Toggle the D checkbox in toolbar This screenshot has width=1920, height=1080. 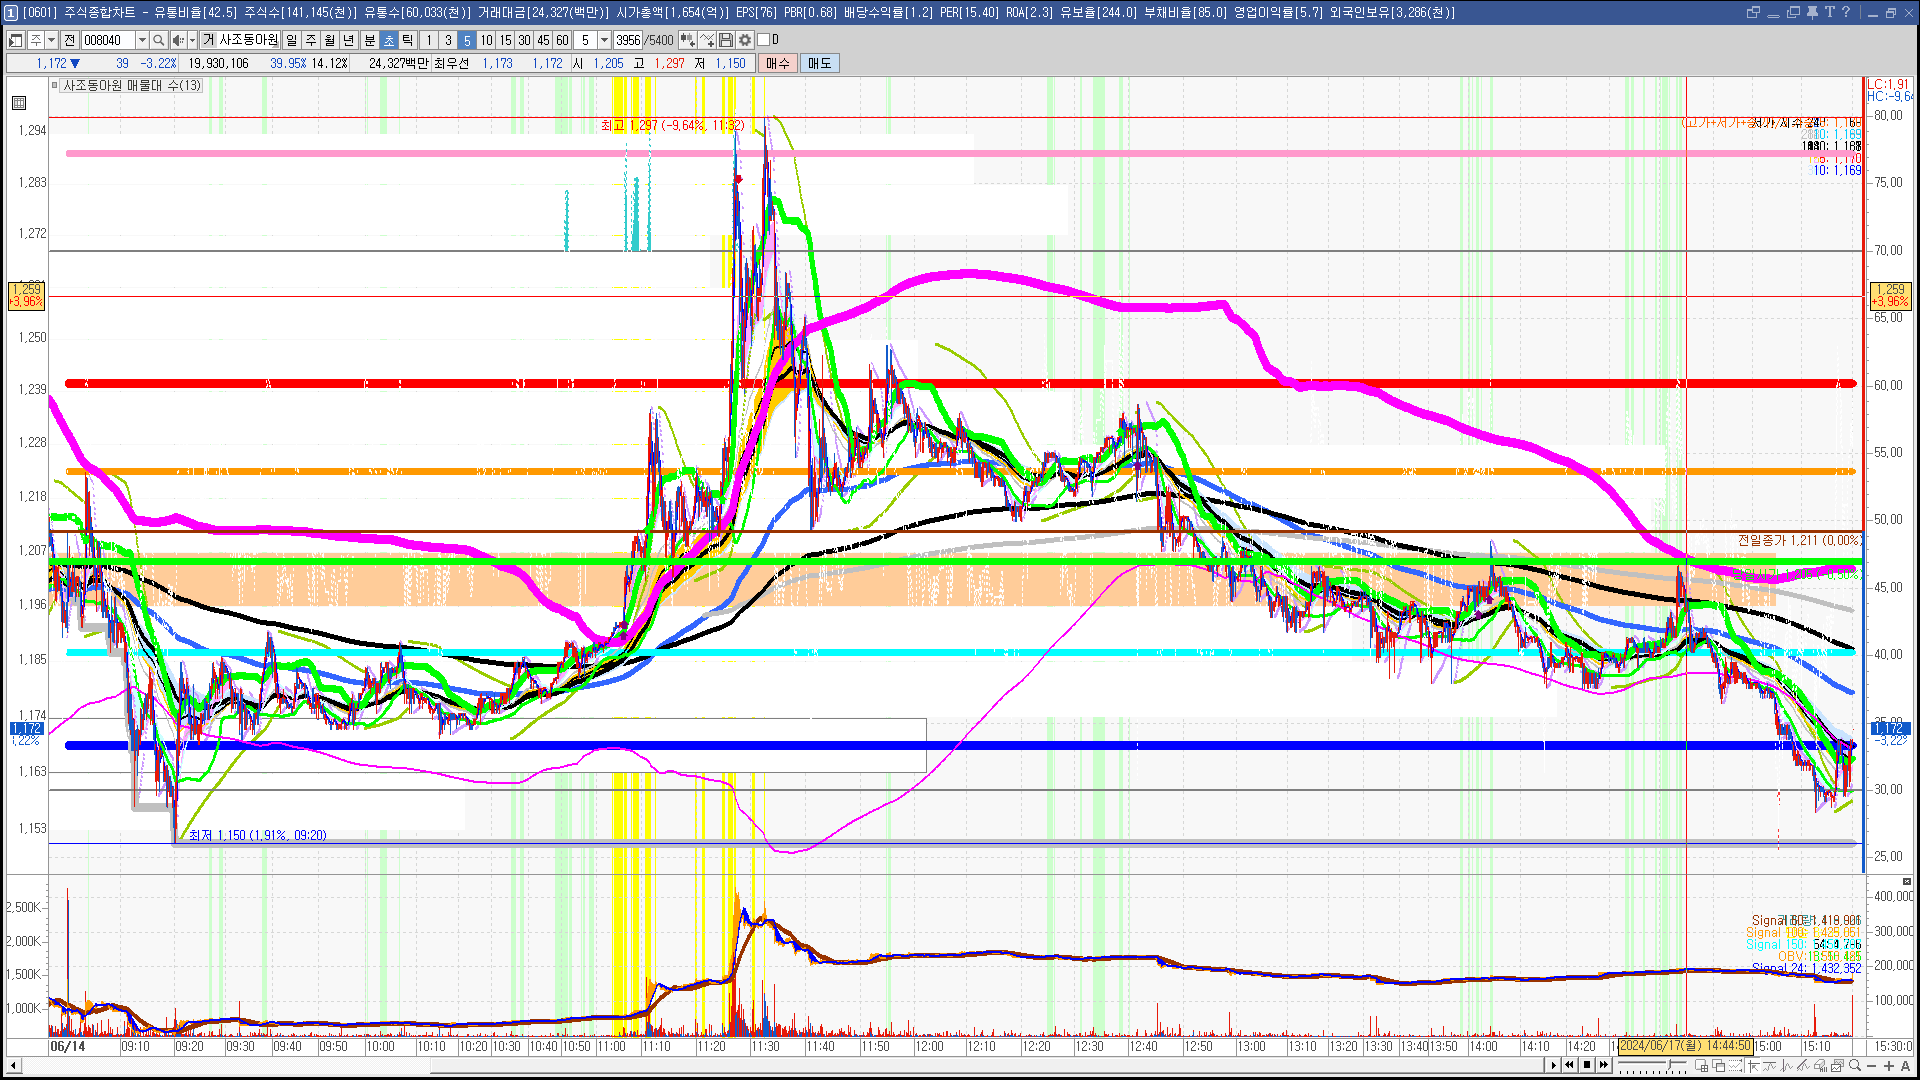[764, 40]
